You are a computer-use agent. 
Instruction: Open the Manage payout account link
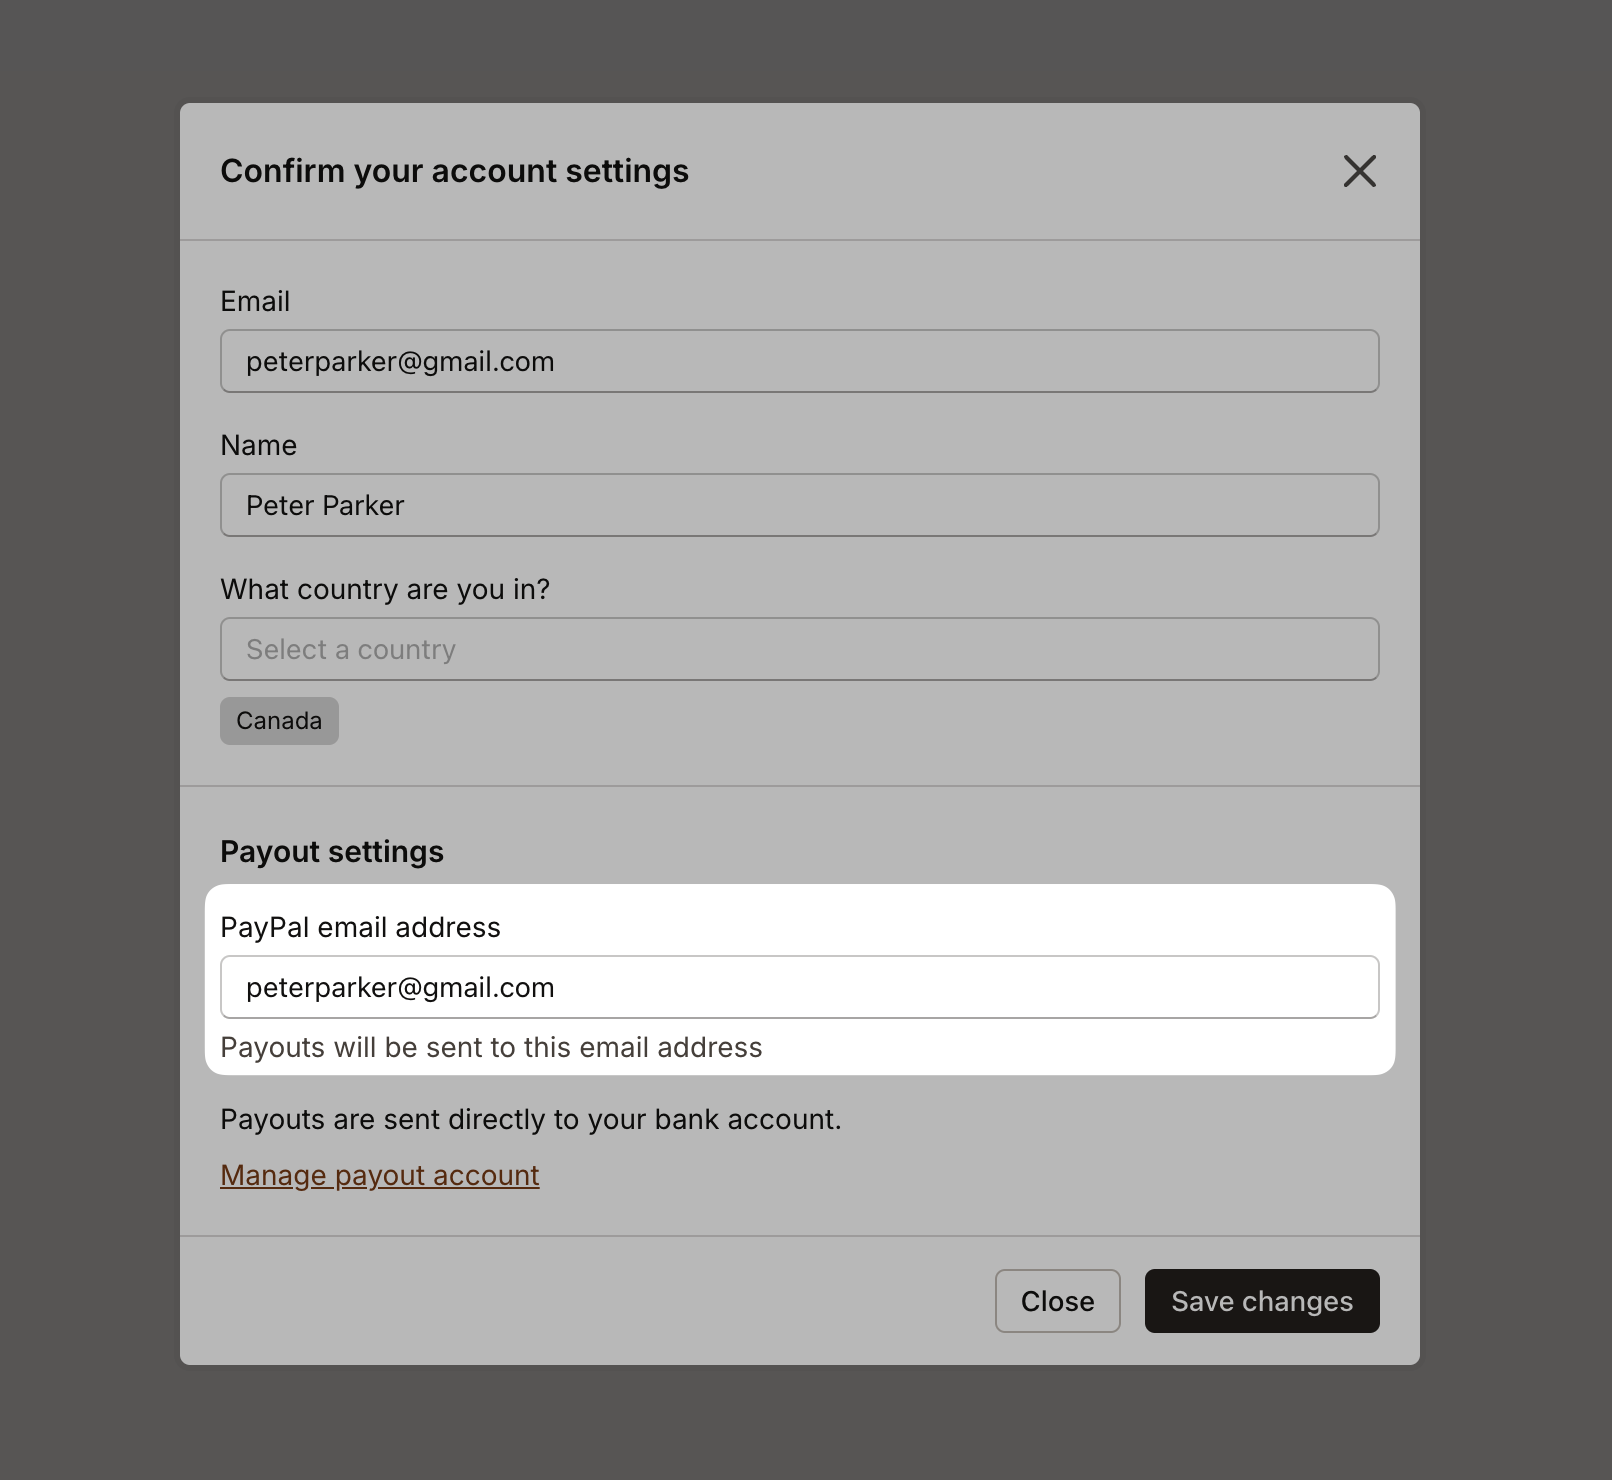380,1175
